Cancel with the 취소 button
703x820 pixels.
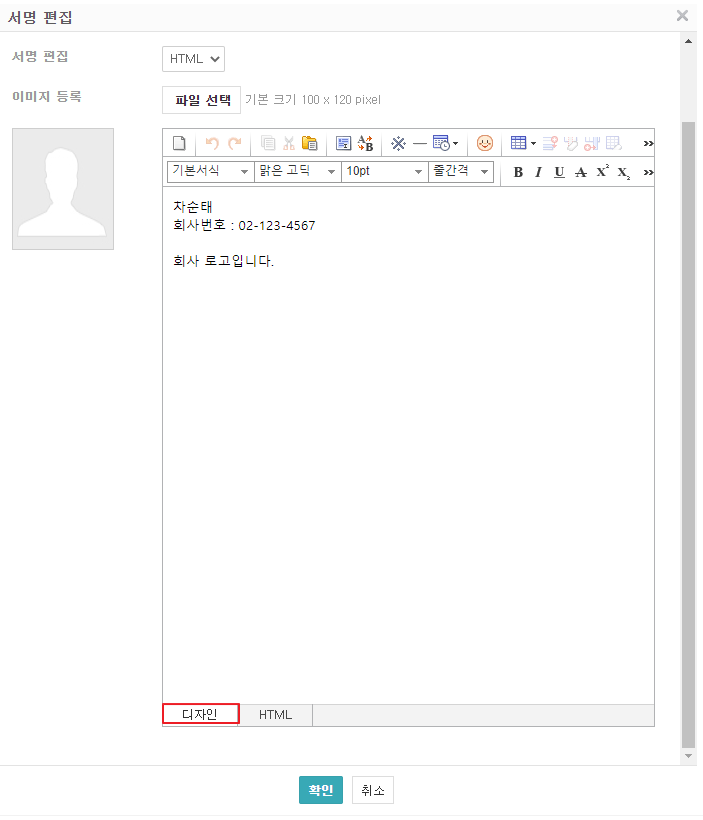tap(373, 790)
